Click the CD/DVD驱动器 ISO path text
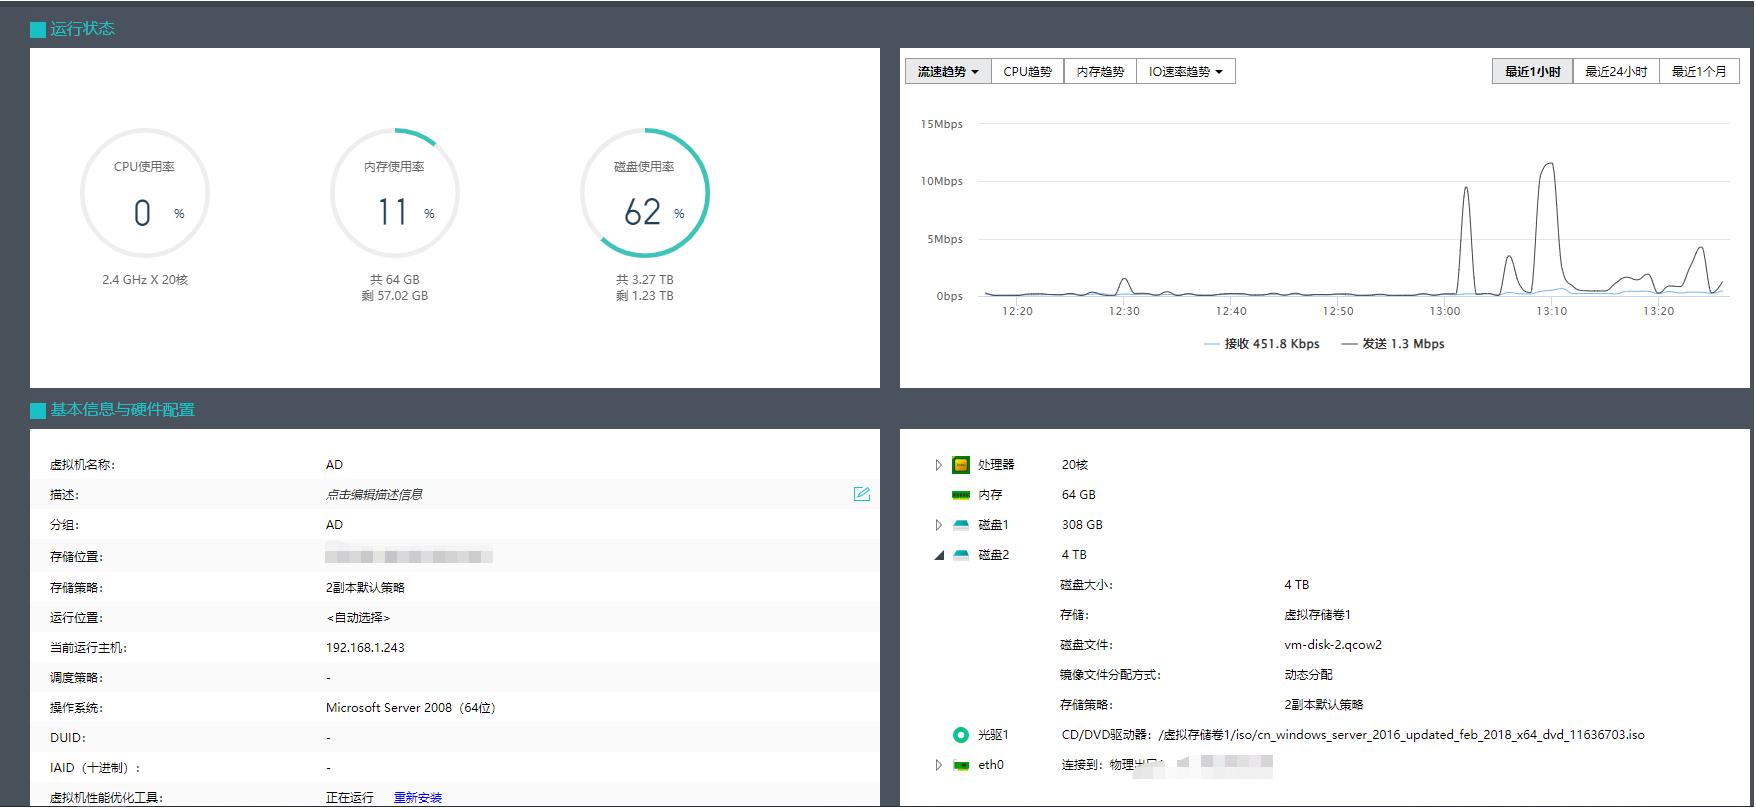 point(1353,735)
